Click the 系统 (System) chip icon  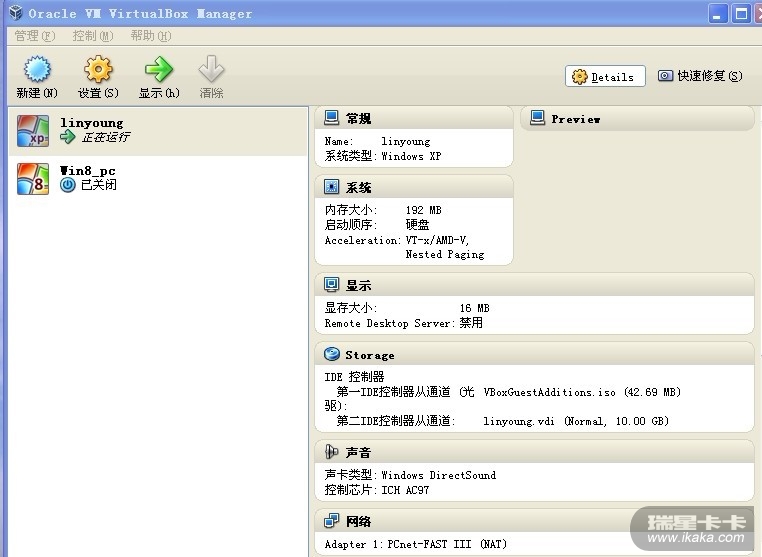(331, 187)
